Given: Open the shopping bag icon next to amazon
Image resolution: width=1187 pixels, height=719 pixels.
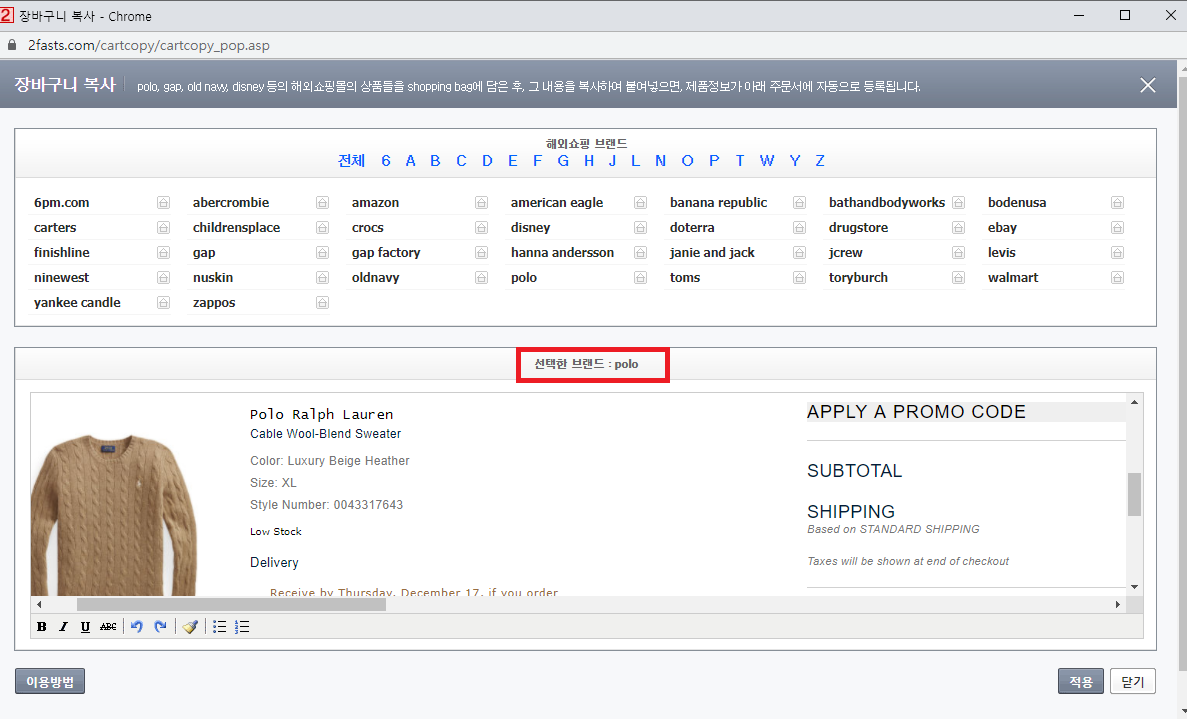Looking at the screenshot, I should [481, 203].
